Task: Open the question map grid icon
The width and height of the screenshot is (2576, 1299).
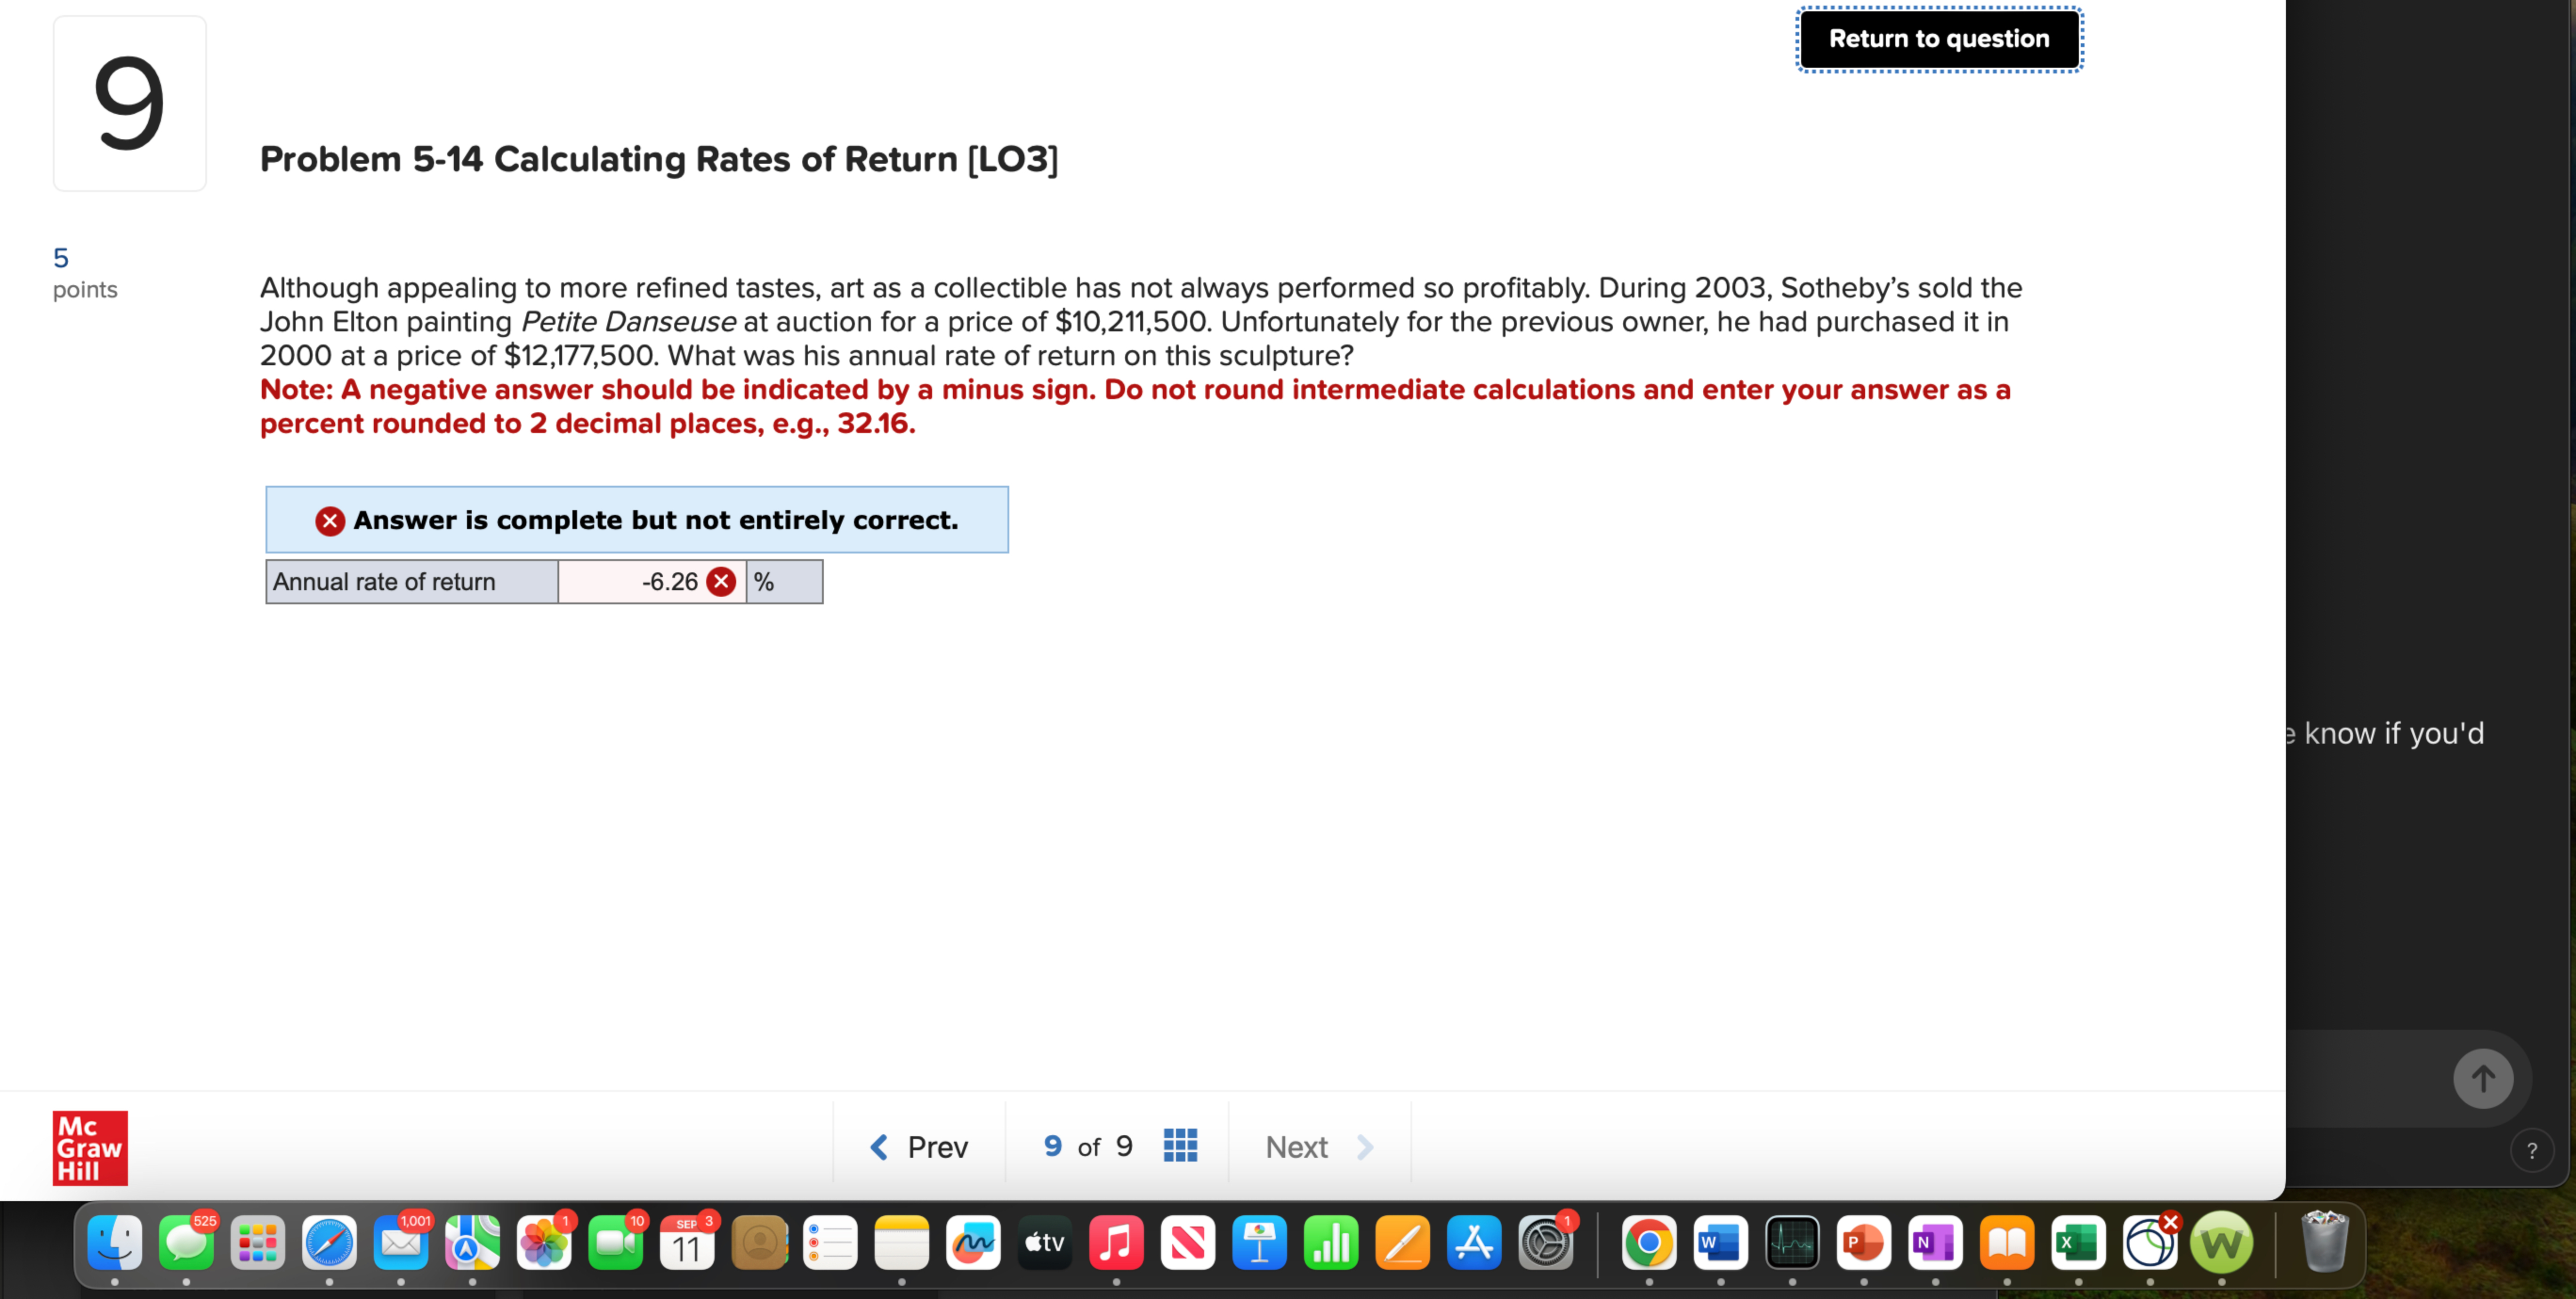Action: (x=1180, y=1146)
